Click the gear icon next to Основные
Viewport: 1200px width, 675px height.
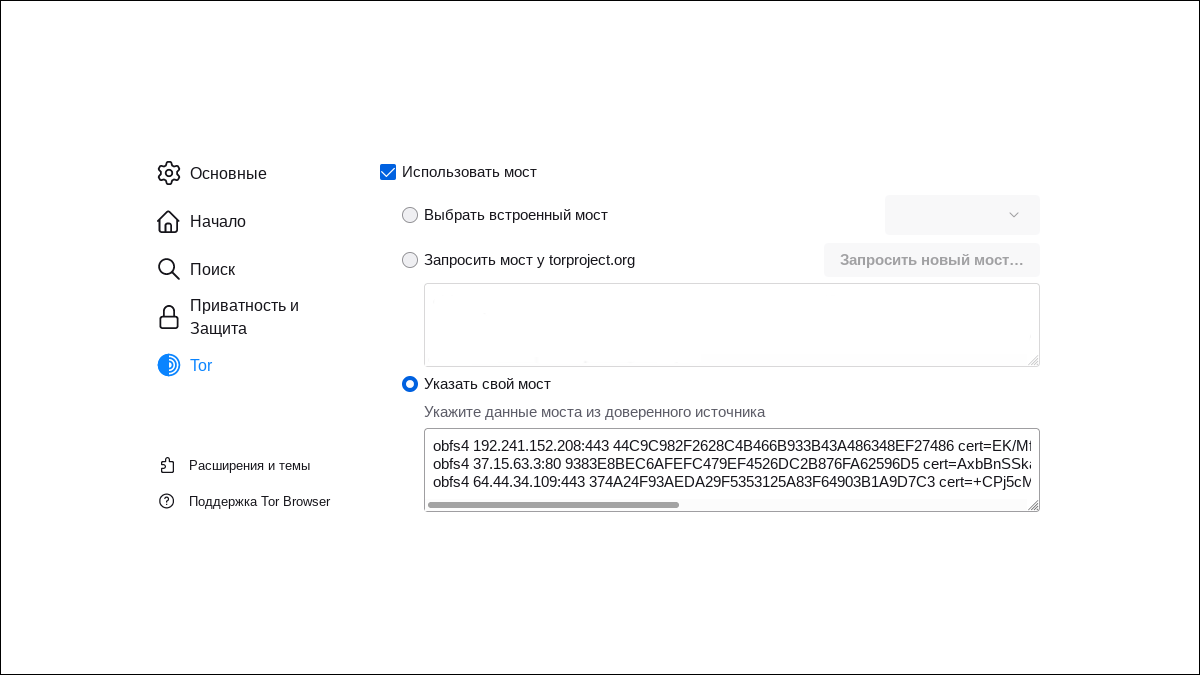point(168,173)
